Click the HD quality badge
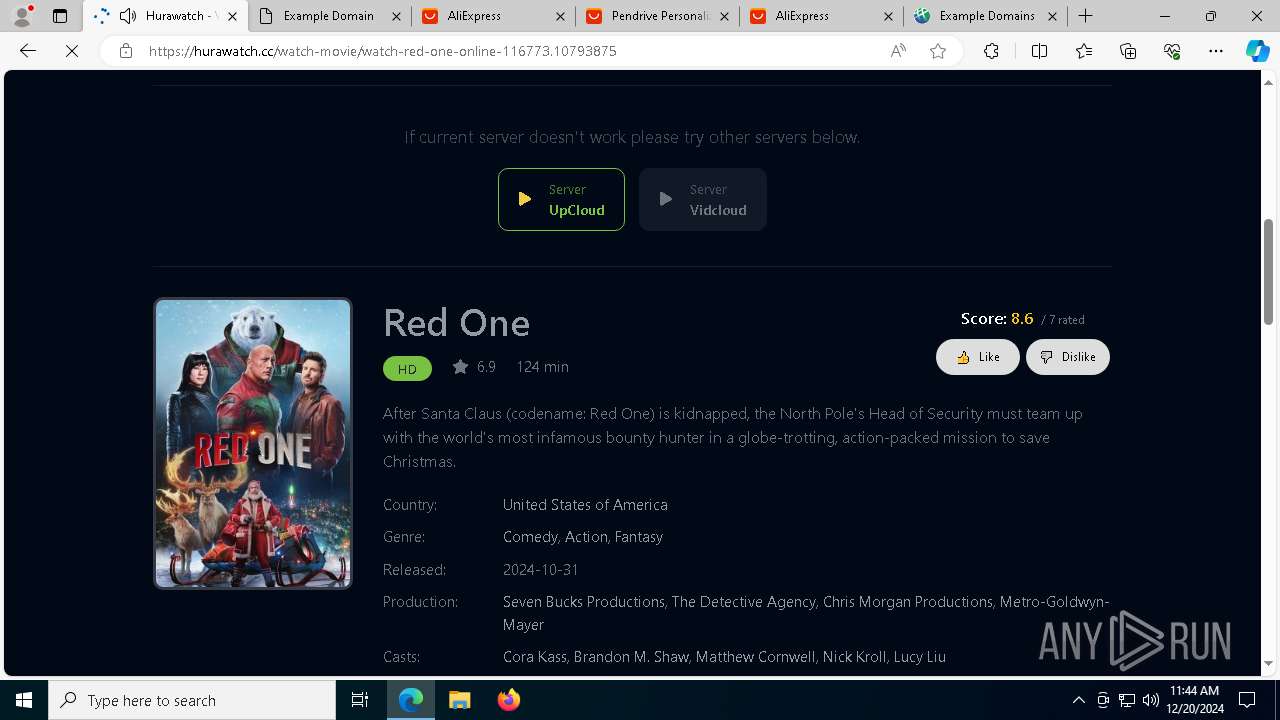This screenshot has height=720, width=1280. point(407,369)
